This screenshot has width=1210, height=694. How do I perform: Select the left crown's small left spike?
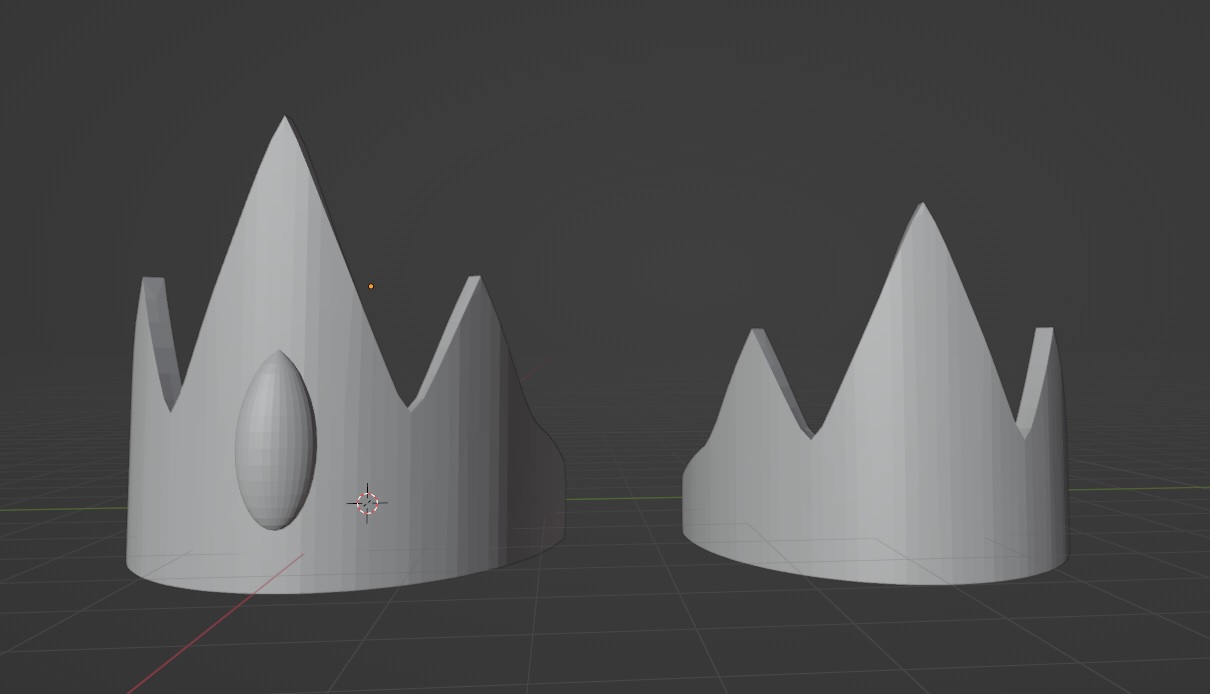pyautogui.click(x=157, y=330)
